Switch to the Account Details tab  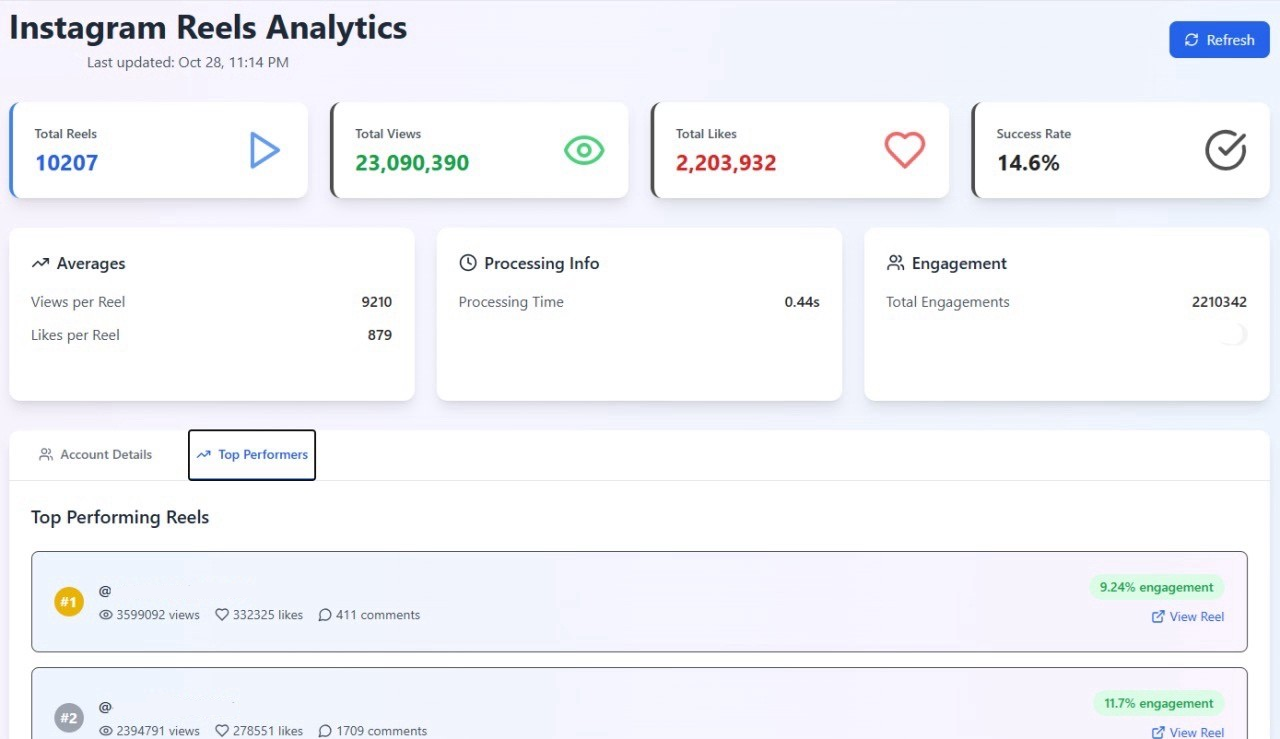coord(95,454)
